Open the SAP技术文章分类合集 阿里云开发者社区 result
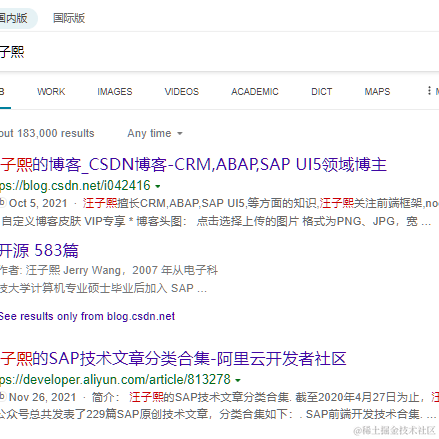The height and width of the screenshot is (439, 439). (x=173, y=359)
